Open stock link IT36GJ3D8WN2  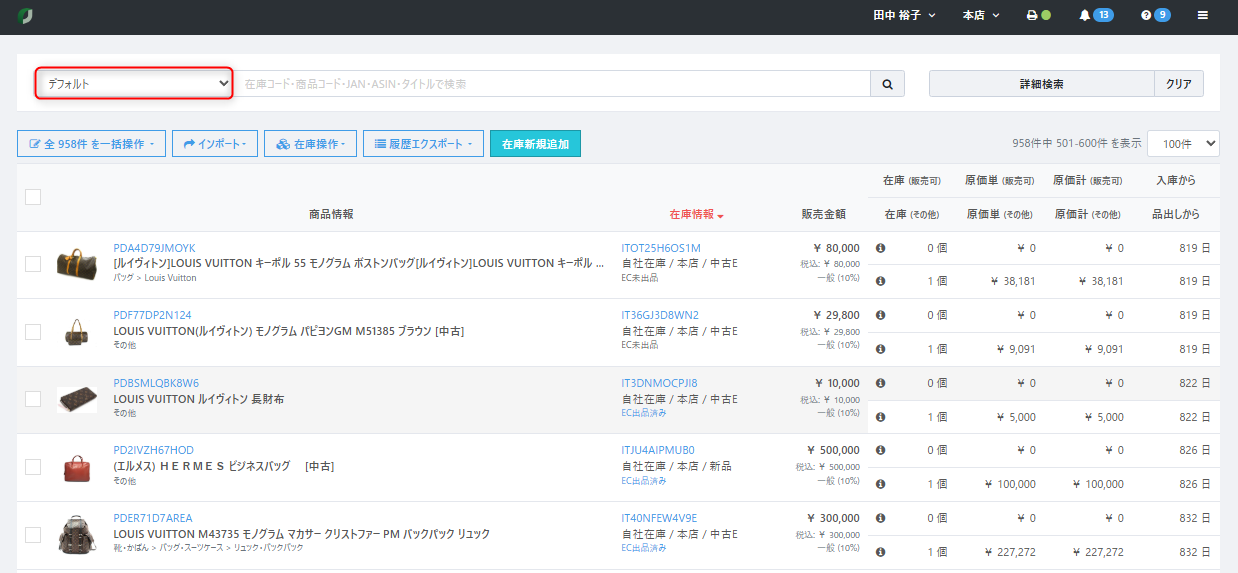click(x=660, y=315)
